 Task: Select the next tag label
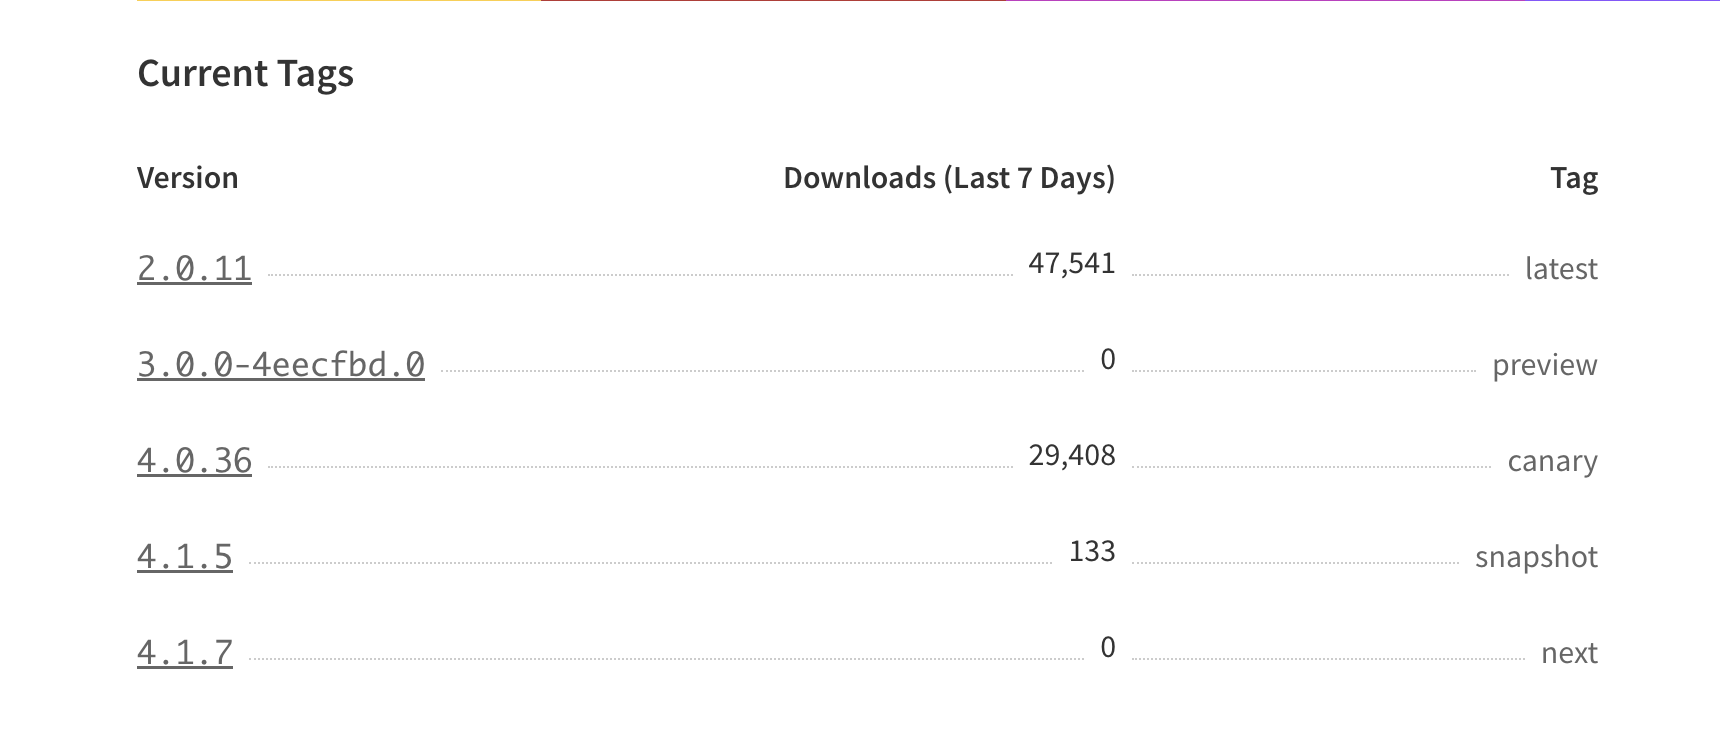click(x=1570, y=653)
